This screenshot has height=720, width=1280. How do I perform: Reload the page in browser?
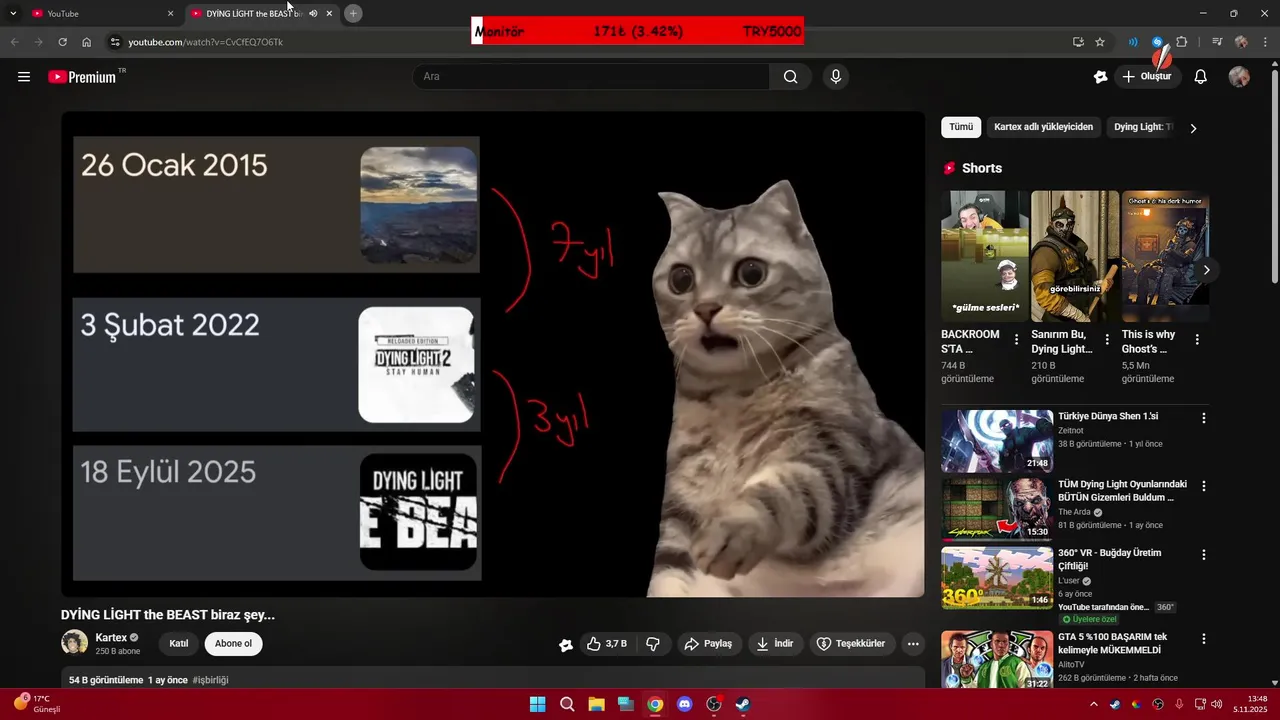tap(62, 42)
